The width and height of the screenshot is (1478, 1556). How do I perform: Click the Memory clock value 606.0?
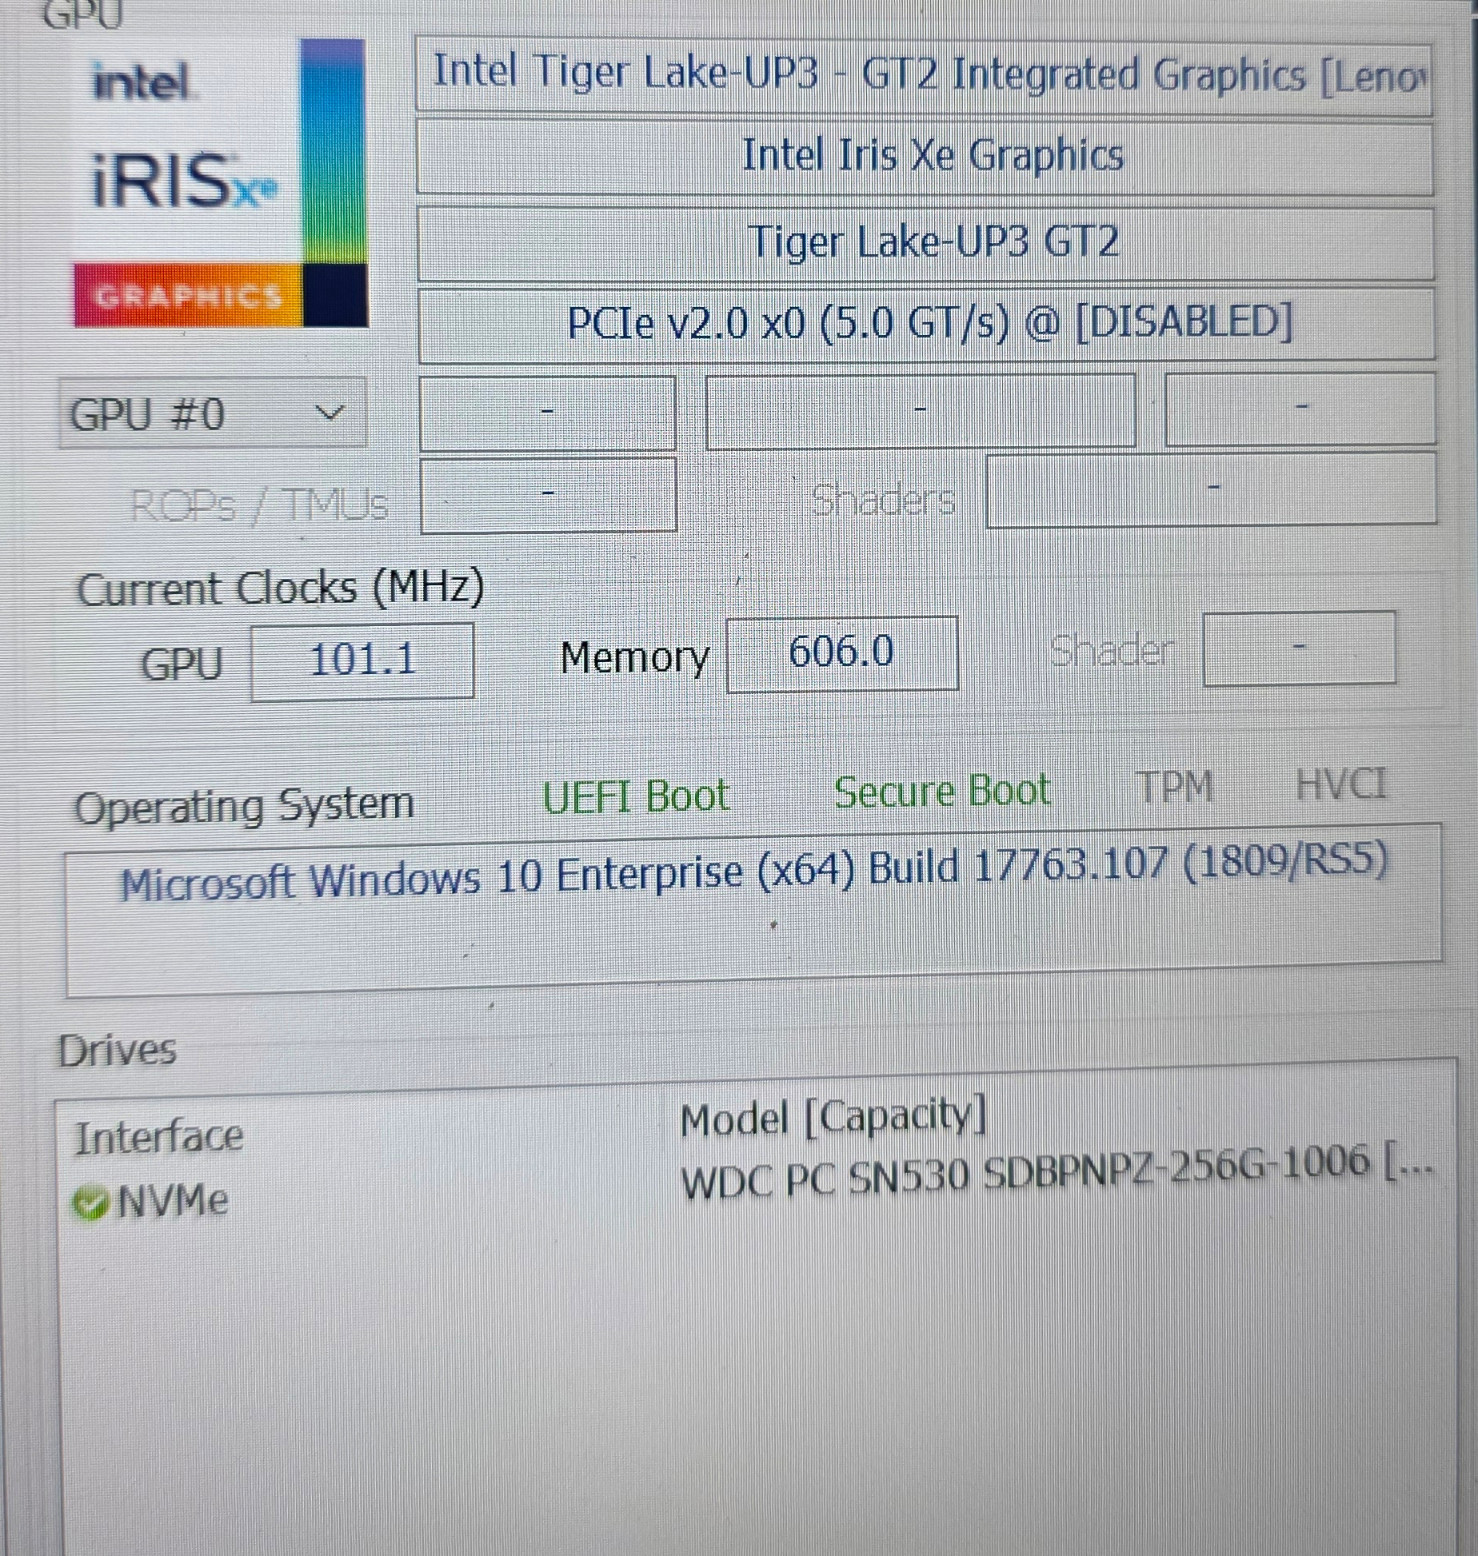[x=842, y=653]
